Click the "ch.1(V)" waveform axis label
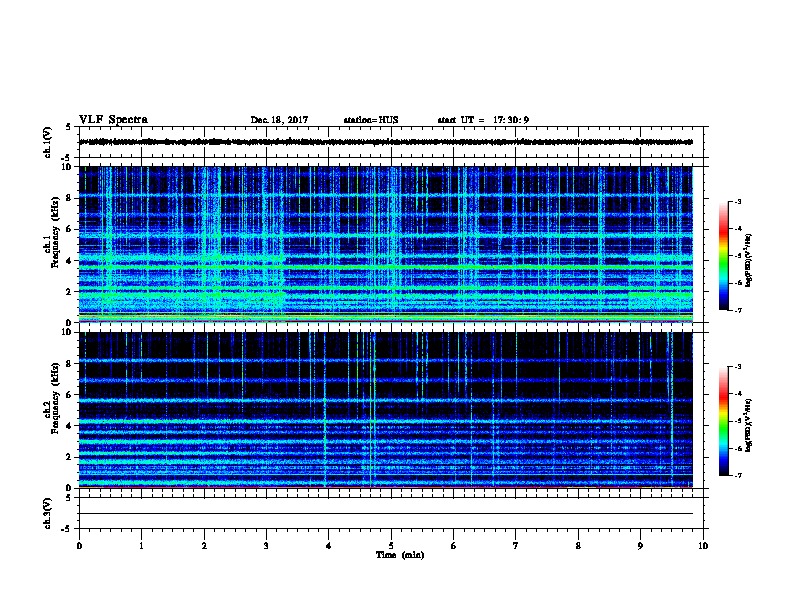The height and width of the screenshot is (612, 792). [47, 142]
